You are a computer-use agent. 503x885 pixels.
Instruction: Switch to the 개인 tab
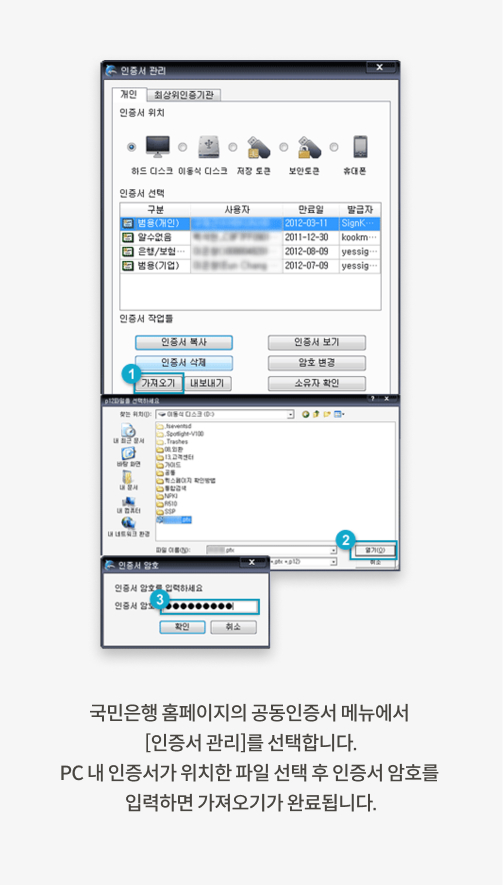click(129, 94)
